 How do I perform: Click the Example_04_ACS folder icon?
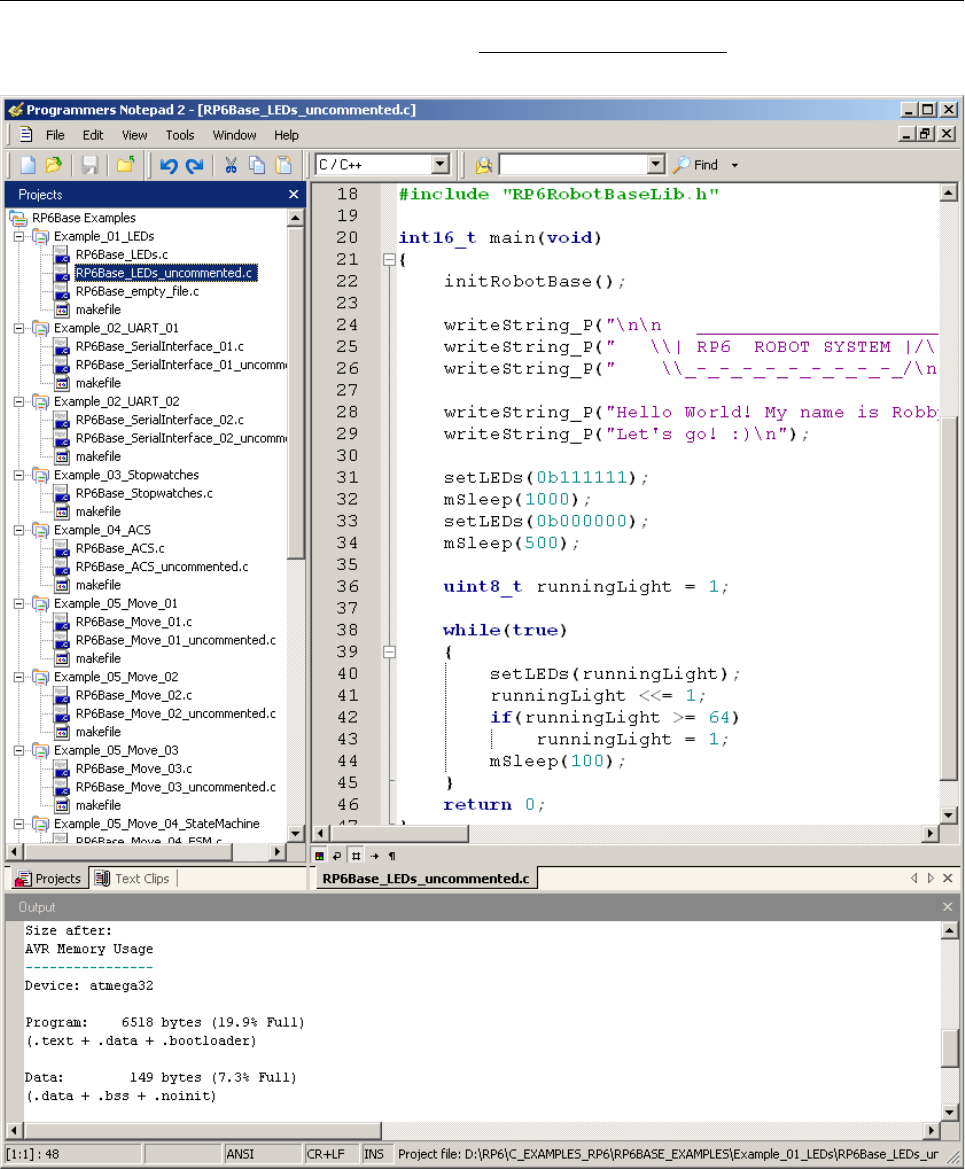pyautogui.click(x=40, y=530)
